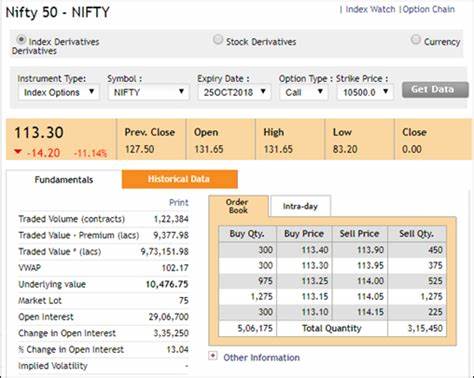474x378 pixels.
Task: Click the -14.20 change value
Action: pyautogui.click(x=44, y=153)
